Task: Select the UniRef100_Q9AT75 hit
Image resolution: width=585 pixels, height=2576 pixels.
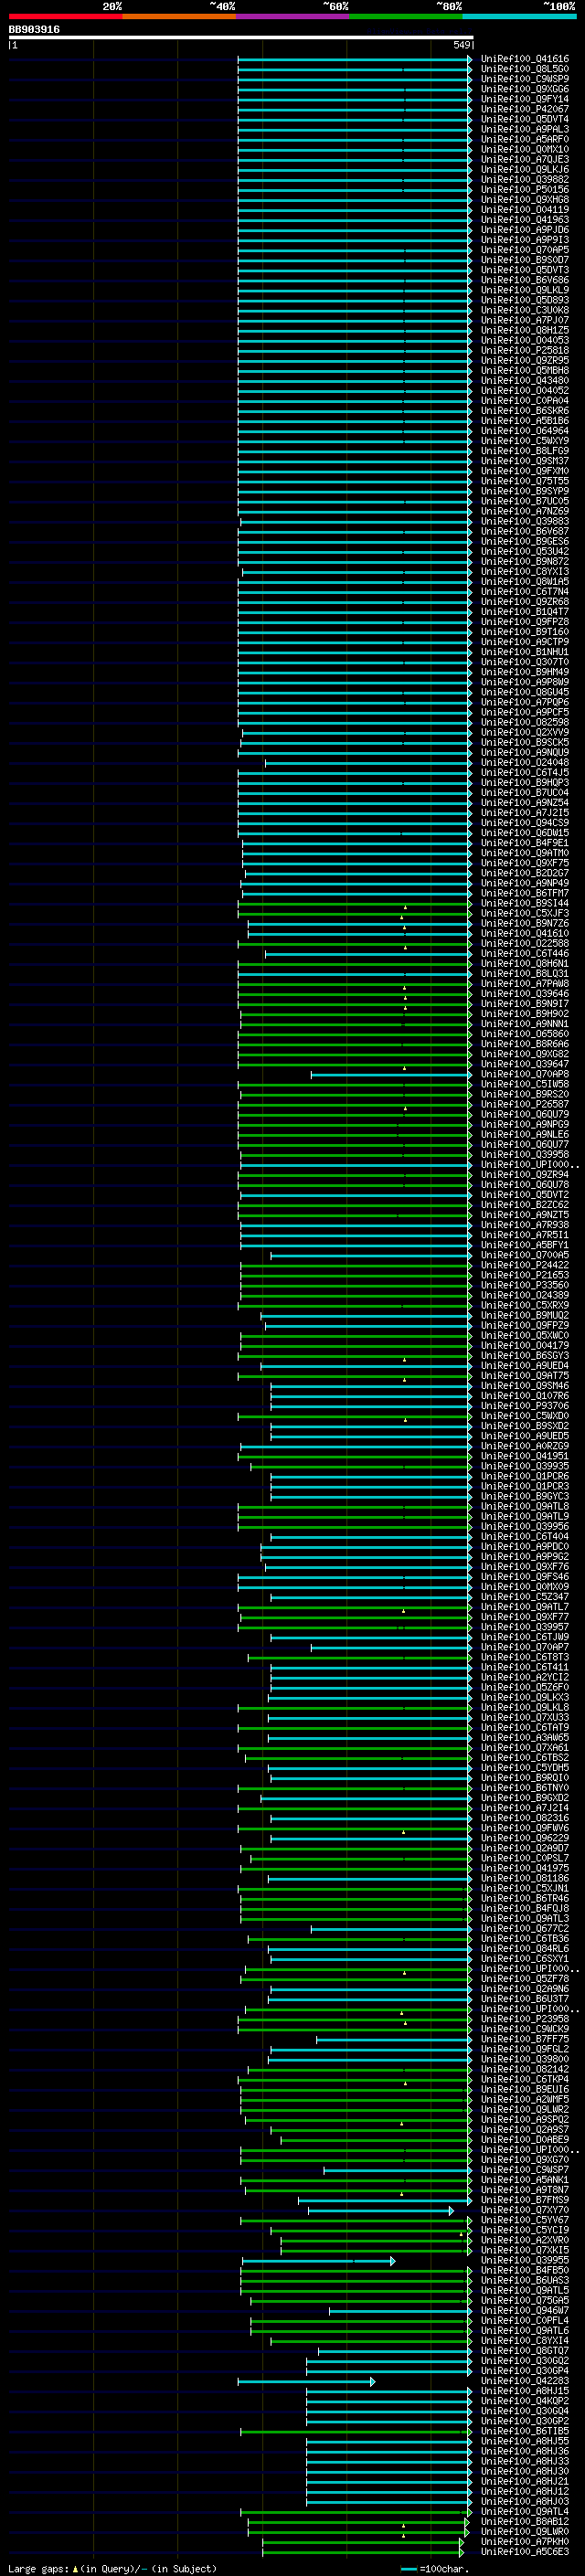Action: pos(524,1375)
